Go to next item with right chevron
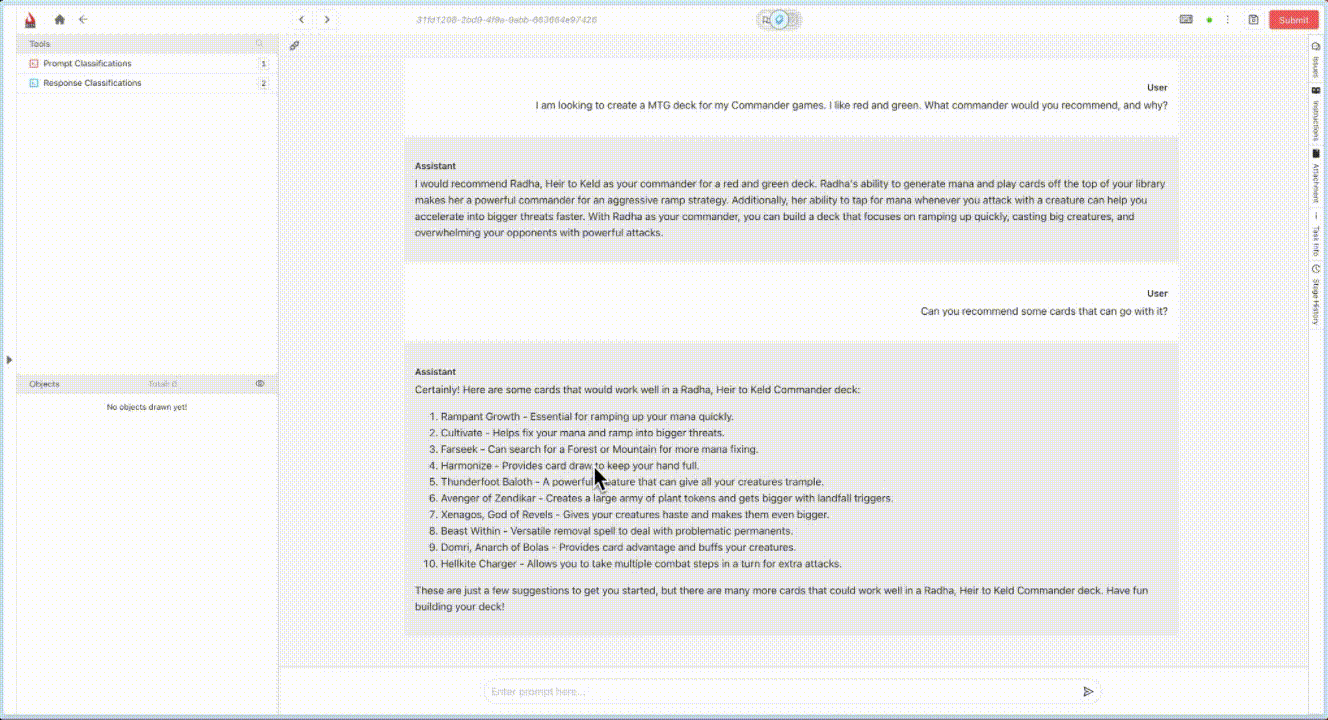 (327, 19)
